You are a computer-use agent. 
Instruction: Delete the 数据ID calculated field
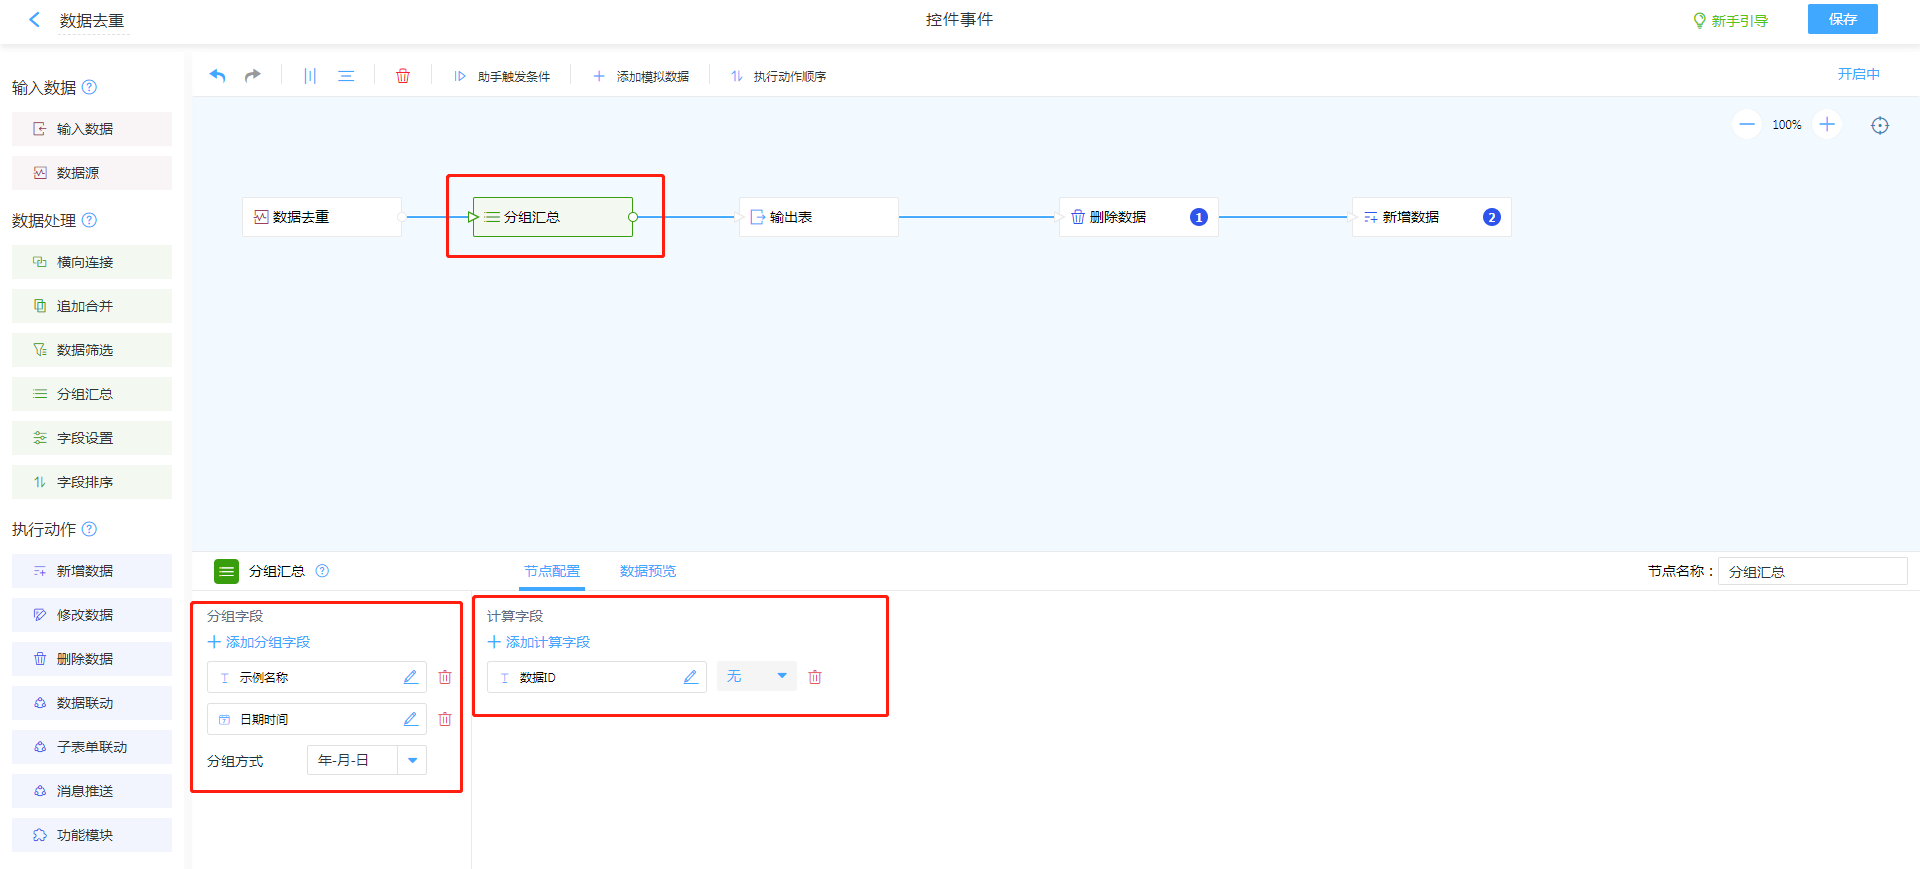pos(815,677)
